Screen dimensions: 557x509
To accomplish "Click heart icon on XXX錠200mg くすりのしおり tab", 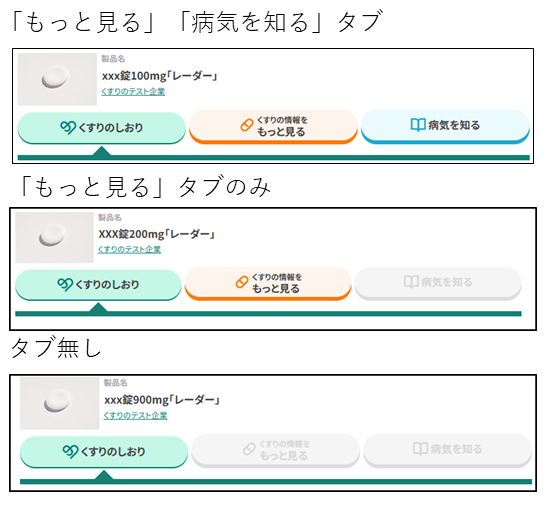I will [65, 285].
